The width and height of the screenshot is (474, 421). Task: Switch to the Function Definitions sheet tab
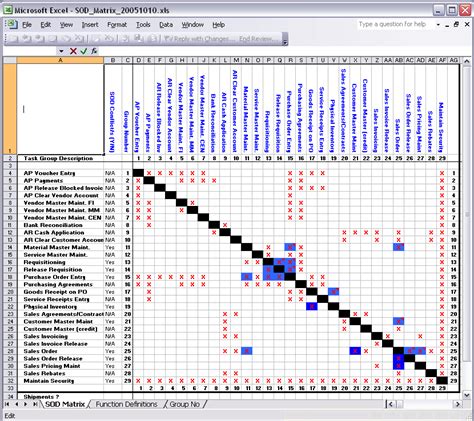point(126,404)
